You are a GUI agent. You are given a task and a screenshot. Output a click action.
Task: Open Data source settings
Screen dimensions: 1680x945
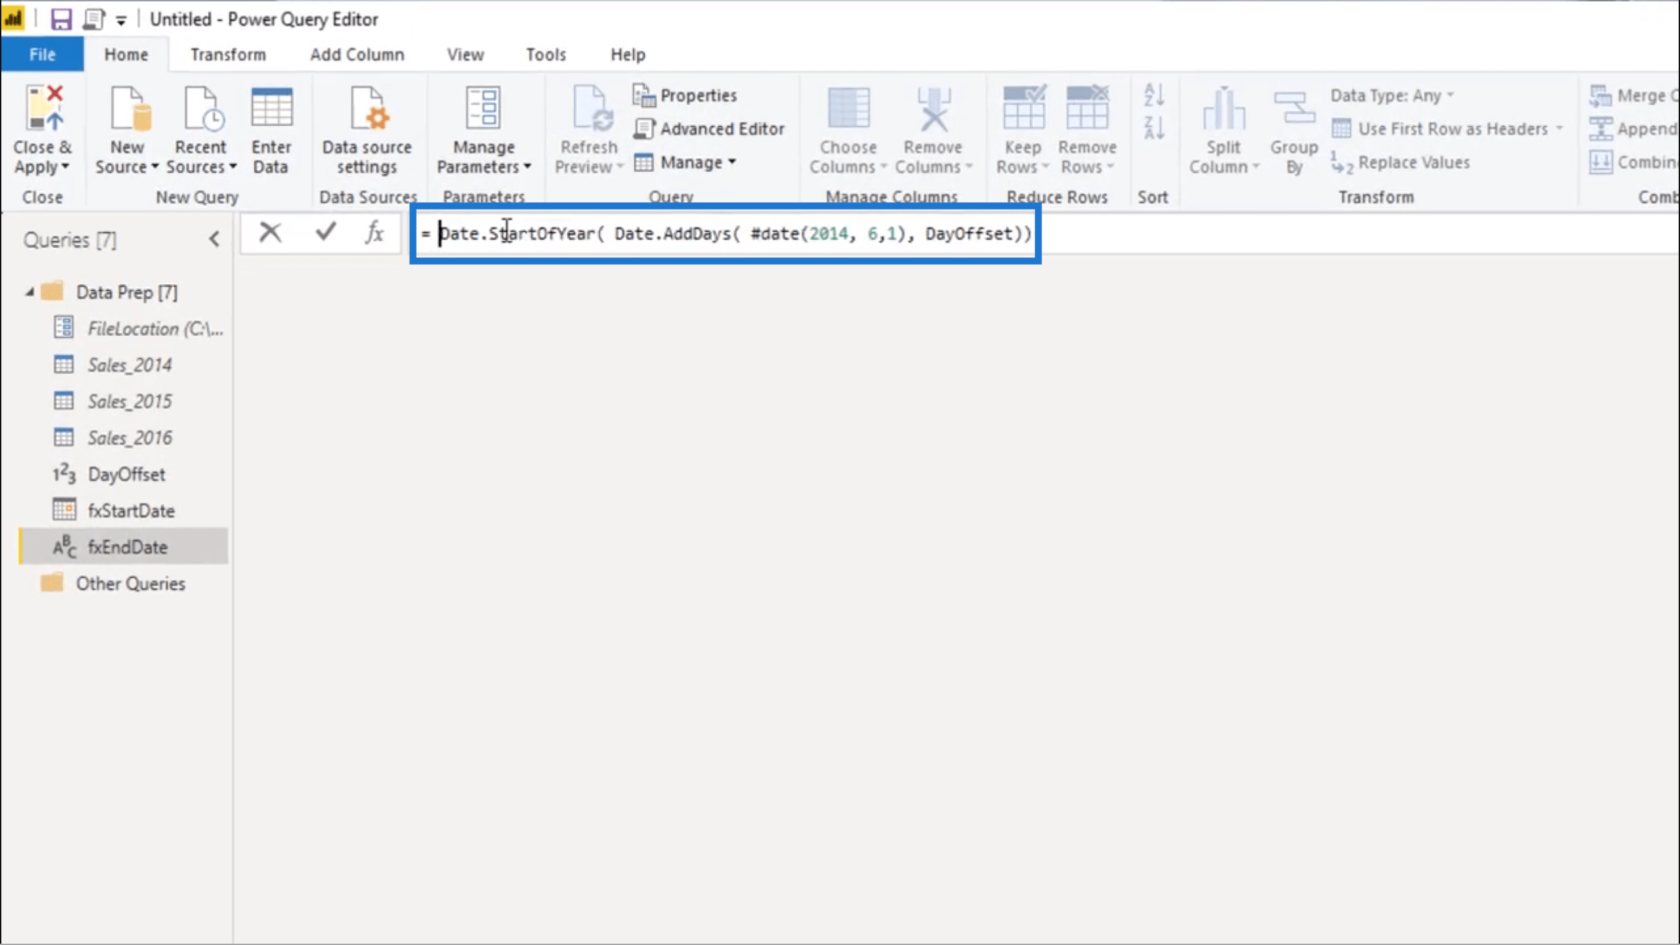[366, 131]
